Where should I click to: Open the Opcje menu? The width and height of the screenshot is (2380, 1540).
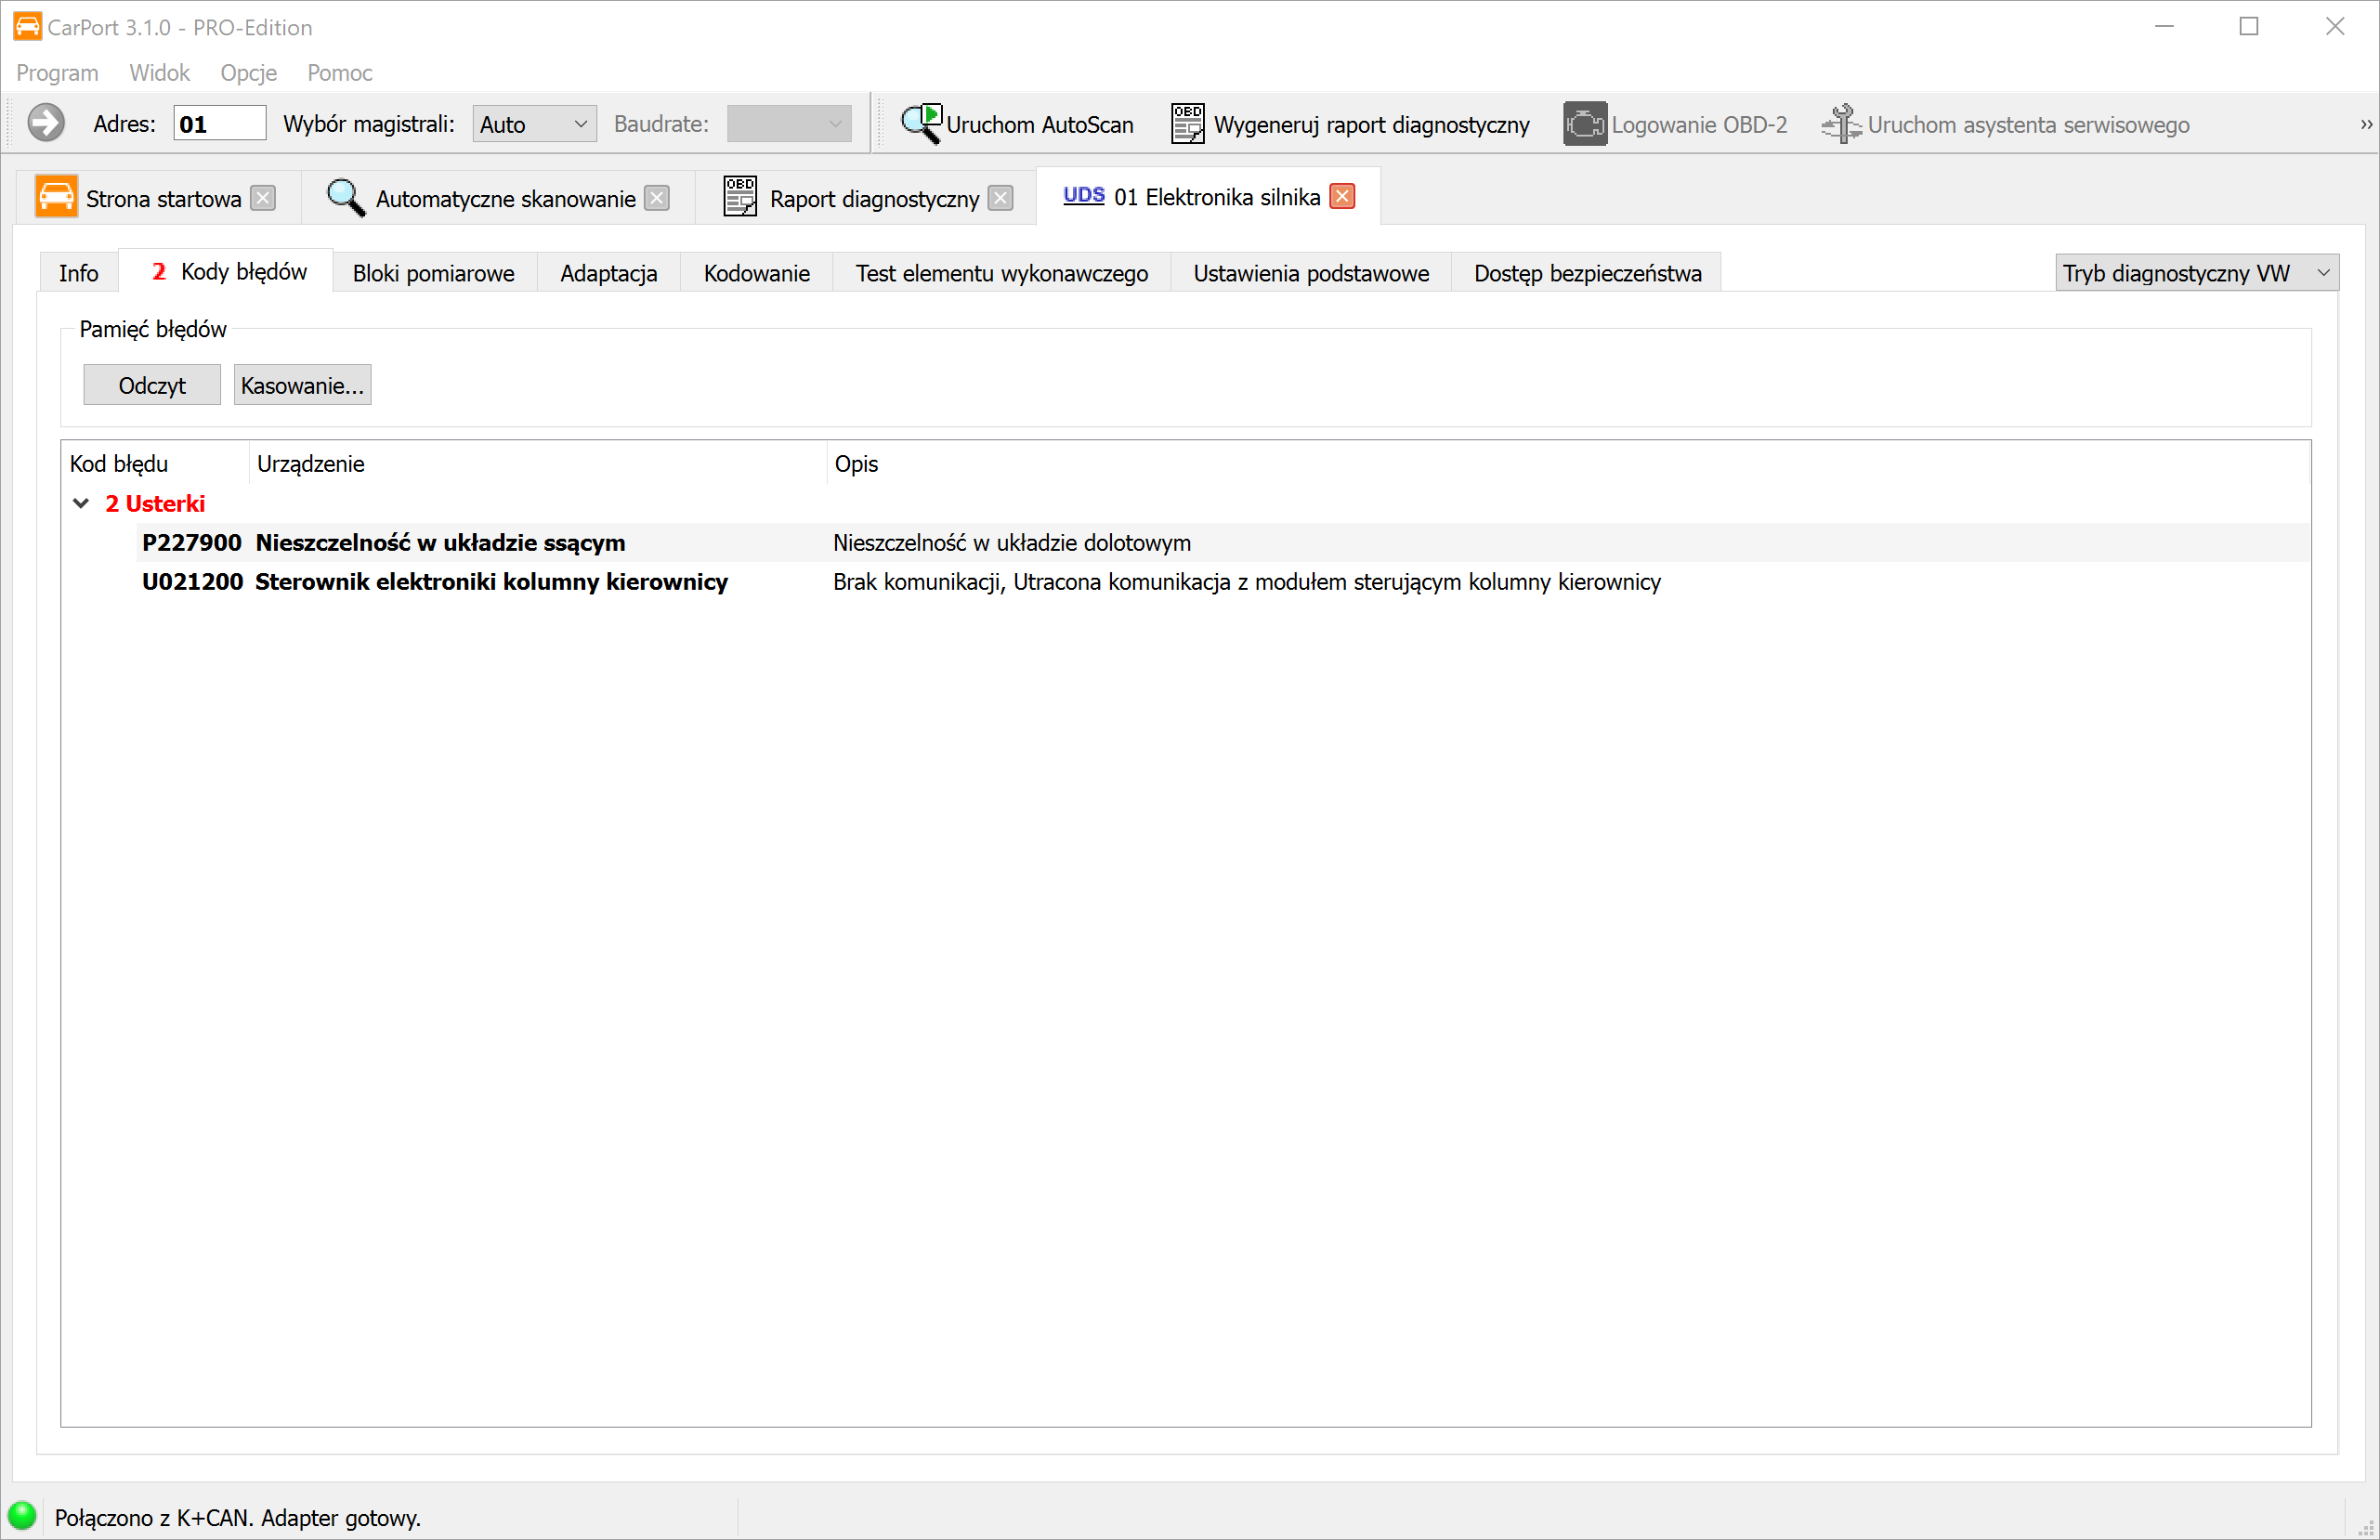pos(248,73)
